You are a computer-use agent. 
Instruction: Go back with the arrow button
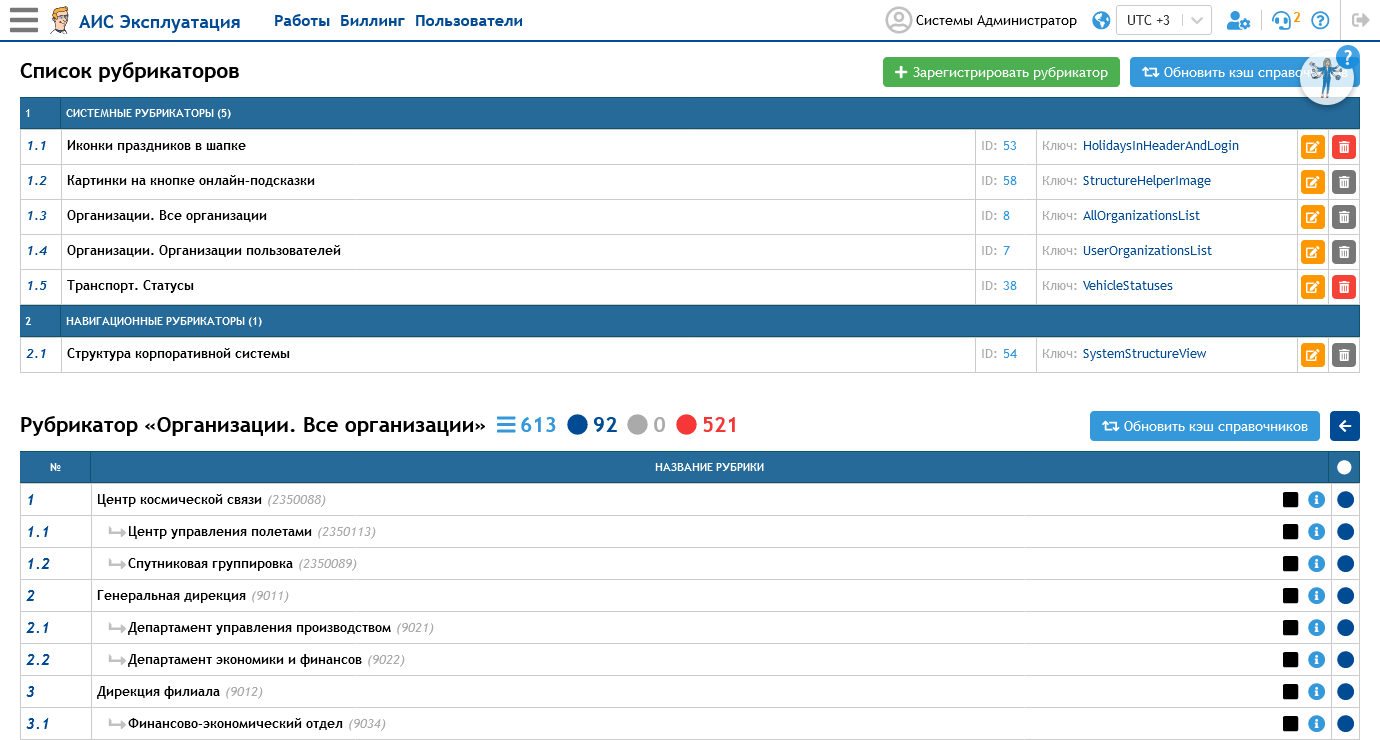coord(1345,426)
